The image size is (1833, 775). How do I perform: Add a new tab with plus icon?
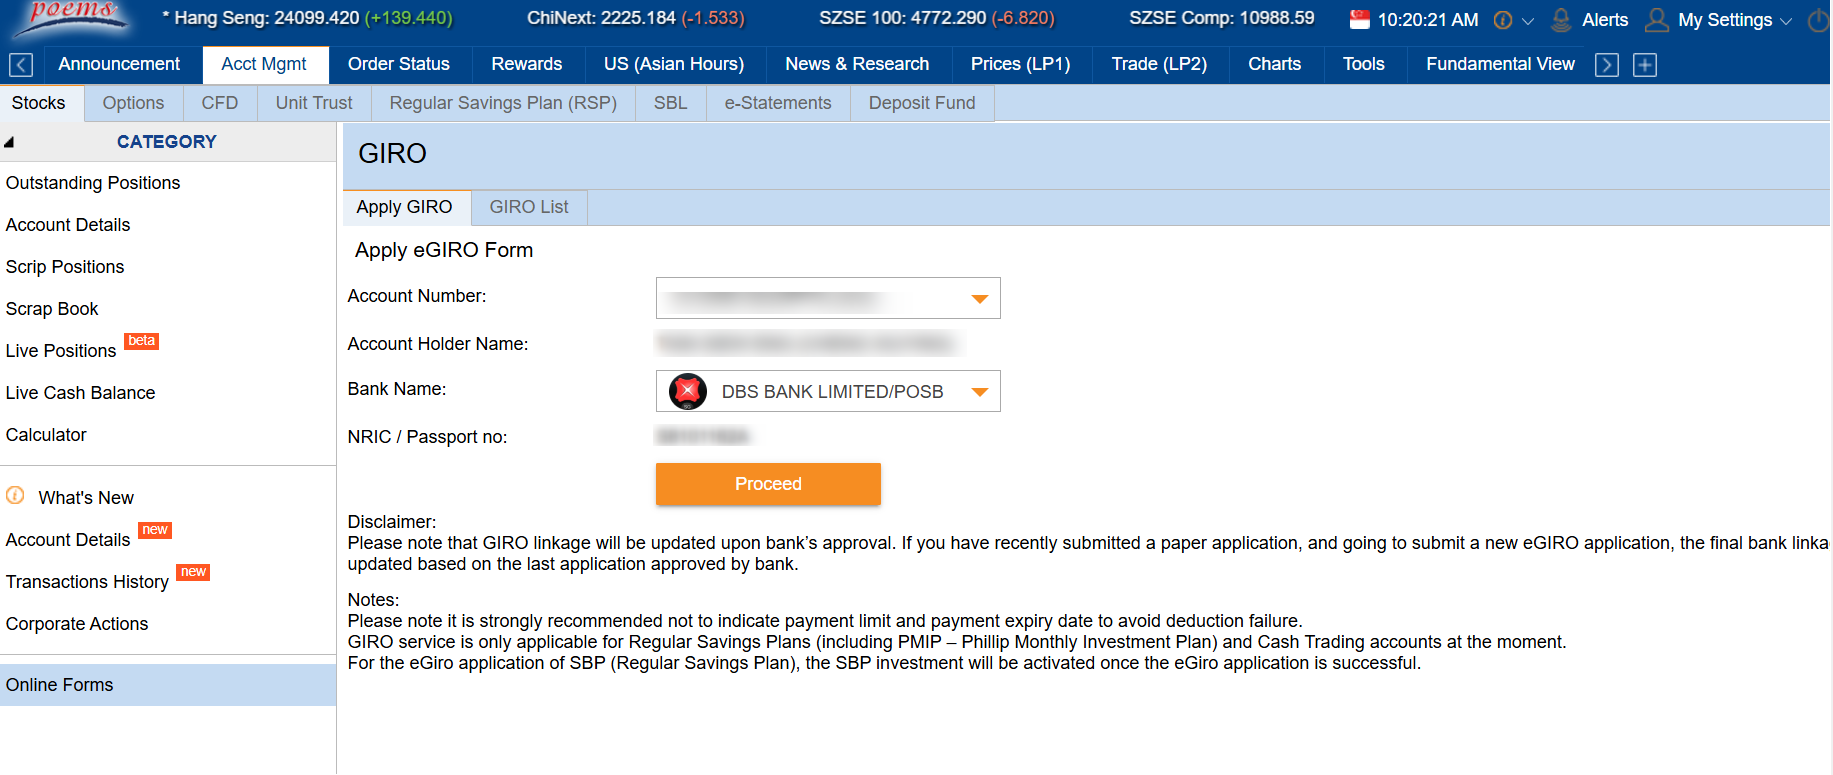tap(1644, 65)
